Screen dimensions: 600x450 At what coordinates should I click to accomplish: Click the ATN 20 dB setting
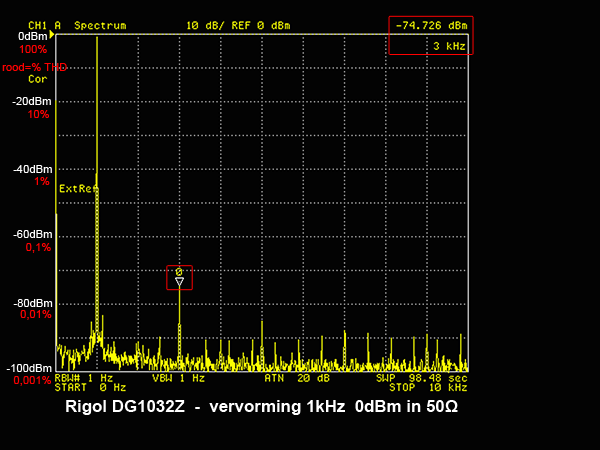pos(297,378)
